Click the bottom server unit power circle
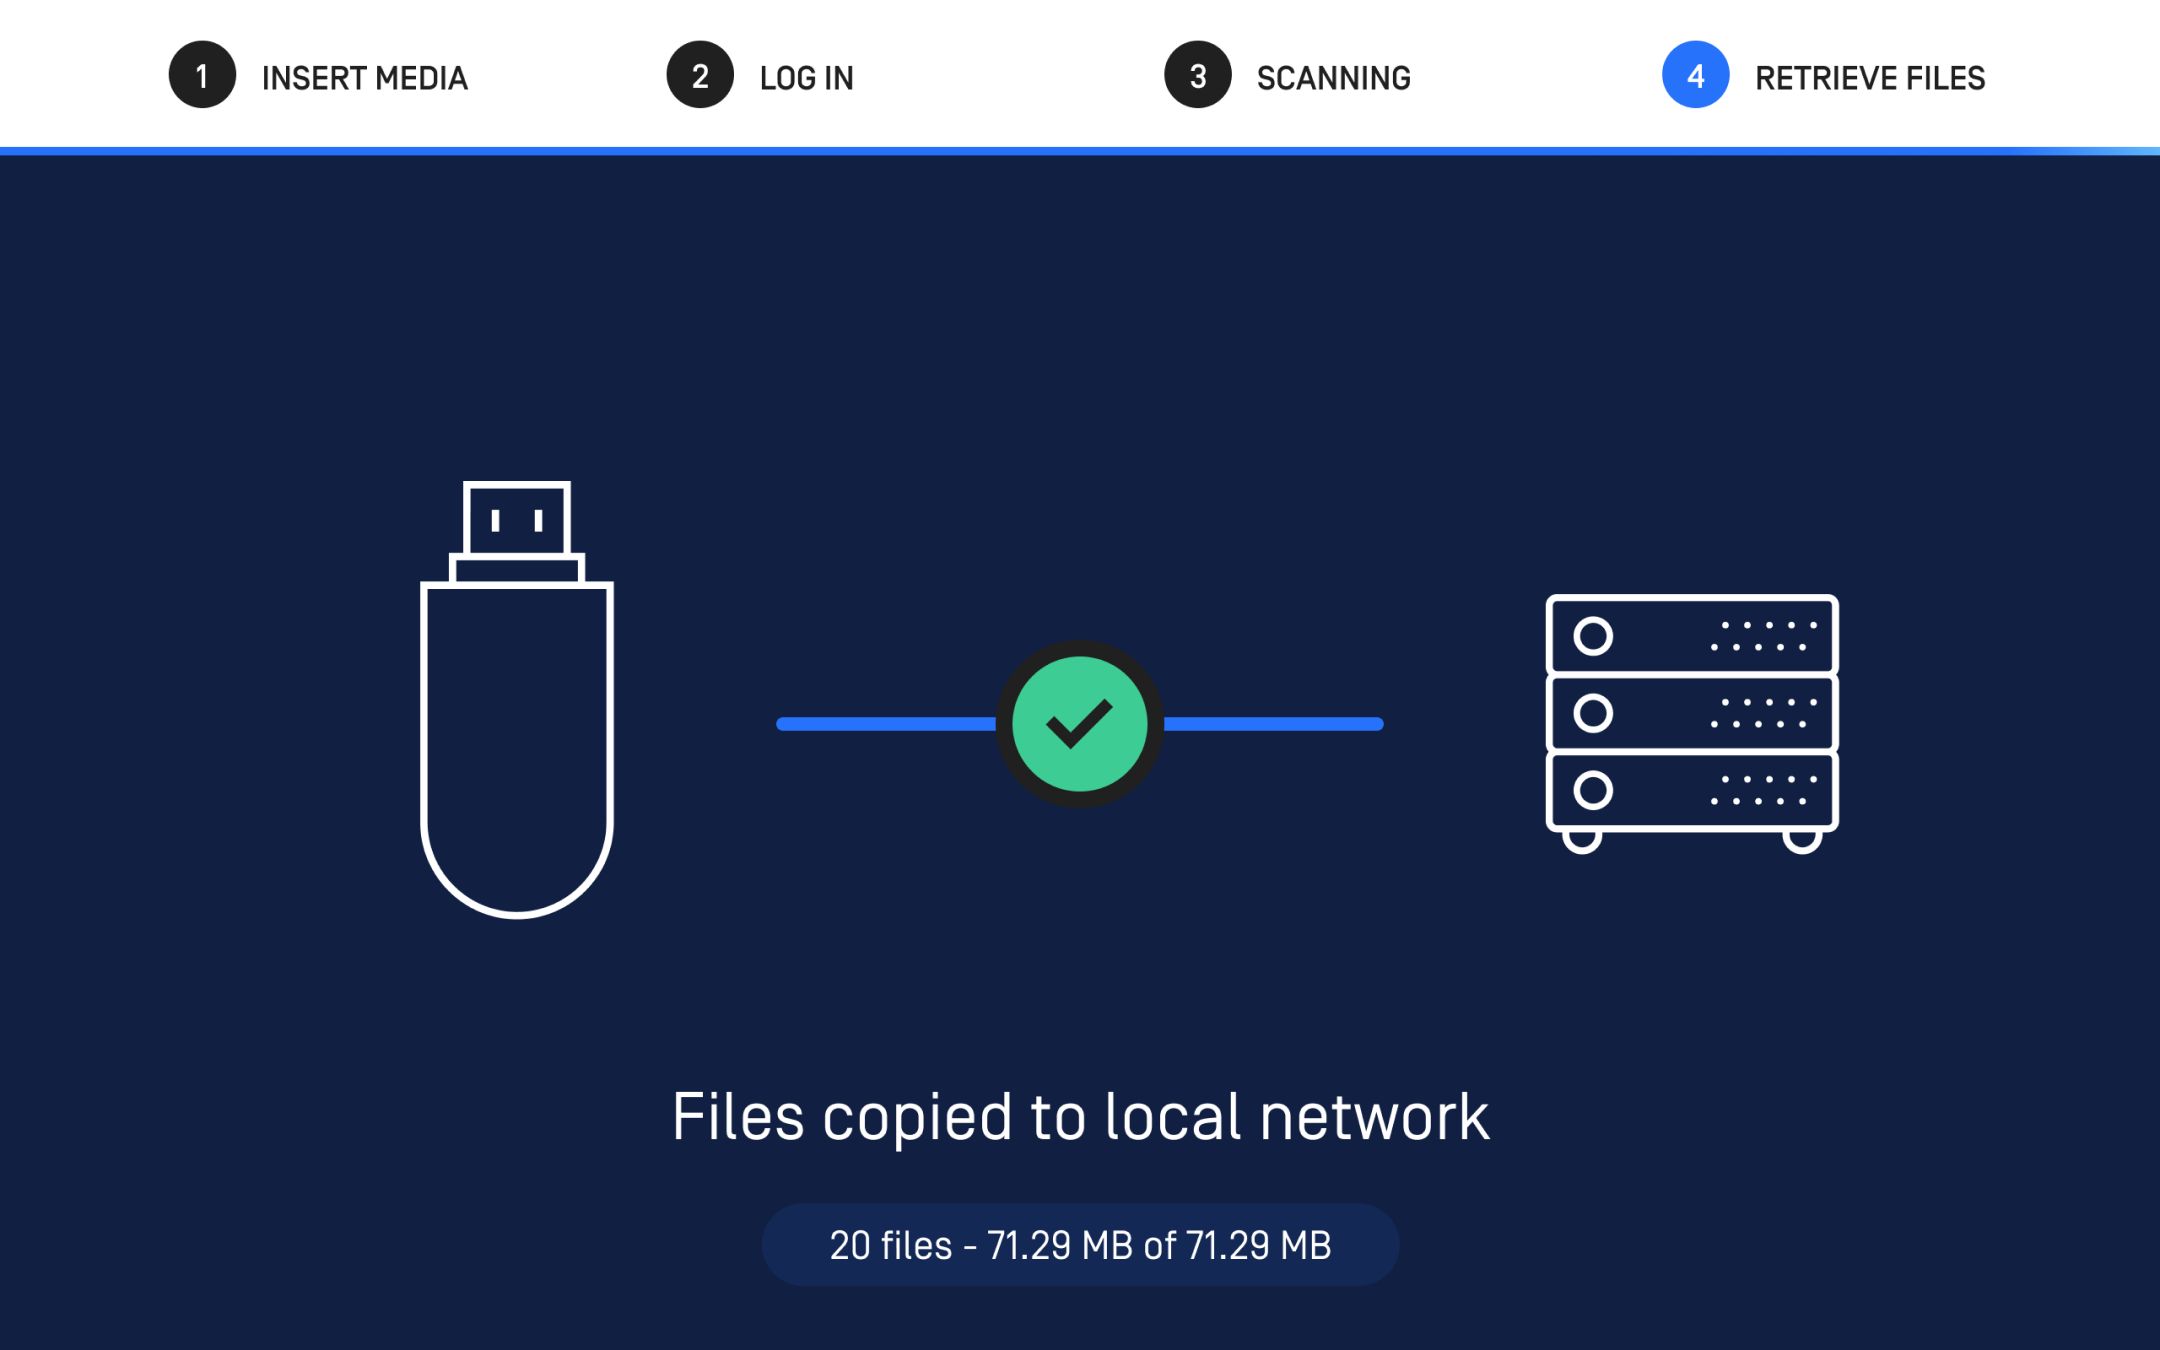The image size is (2160, 1350). tap(1593, 790)
